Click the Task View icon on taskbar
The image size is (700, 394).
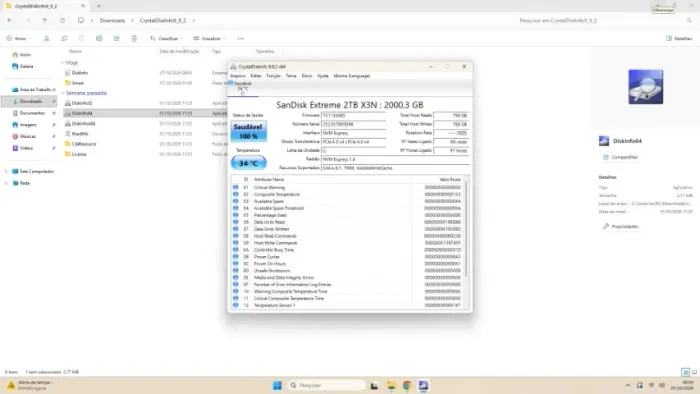point(374,386)
